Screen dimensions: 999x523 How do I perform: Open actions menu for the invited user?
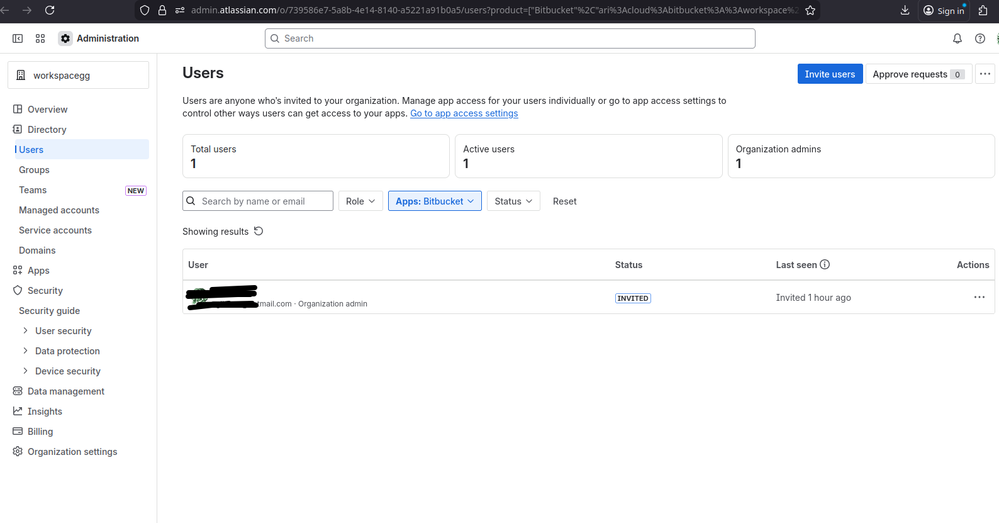[x=979, y=297]
